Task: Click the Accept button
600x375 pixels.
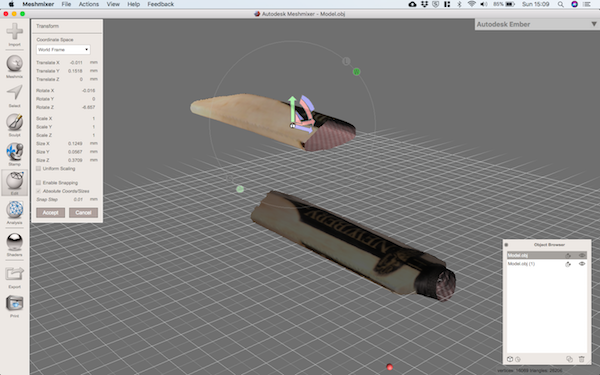Action: pyautogui.click(x=51, y=213)
